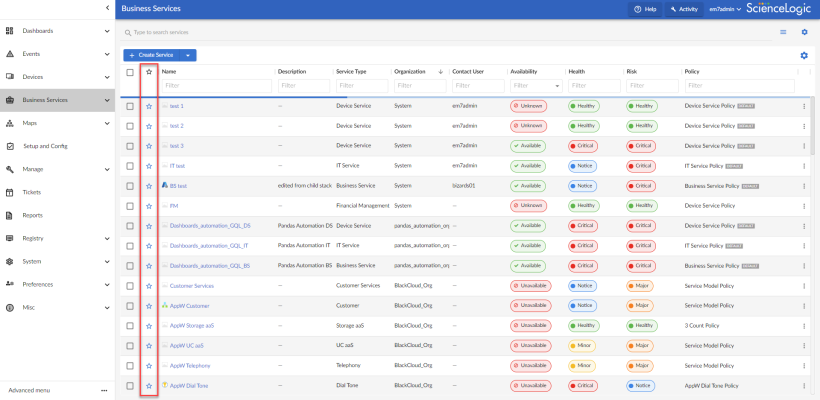Click the Name column filter field
820x400 pixels.
pyautogui.click(x=217, y=86)
